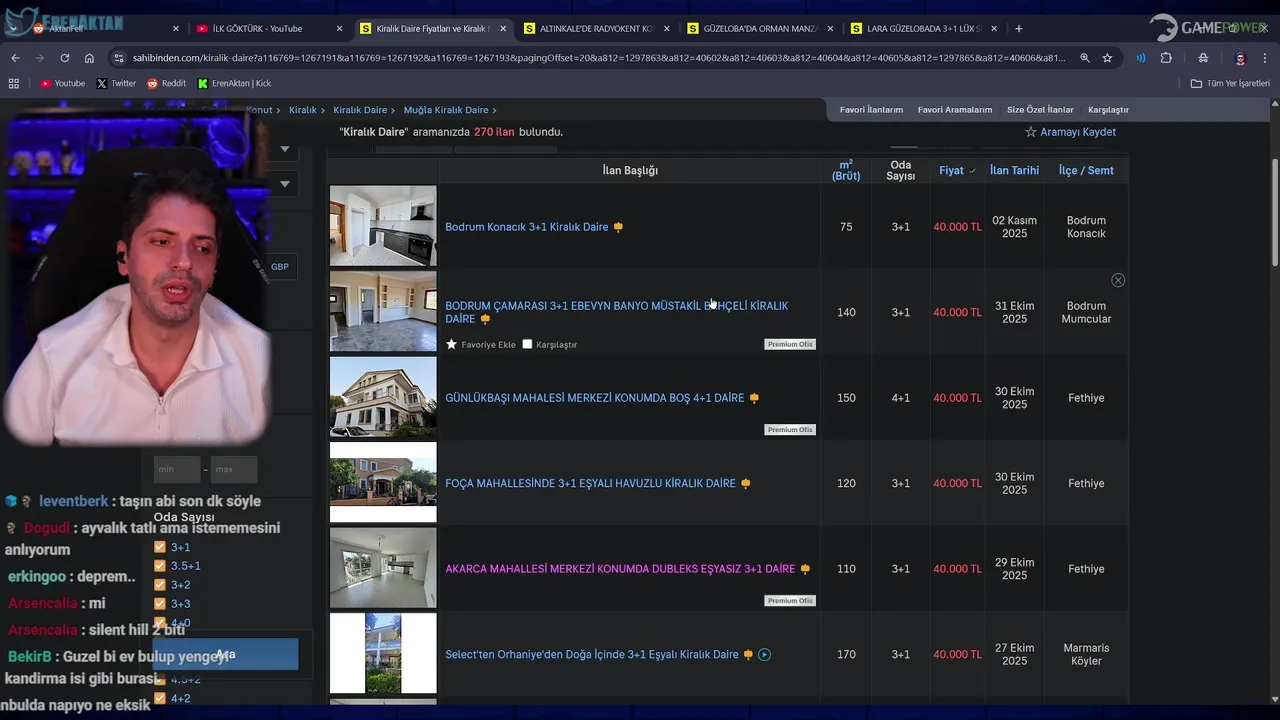Open the Reddit bookmark

(x=166, y=83)
